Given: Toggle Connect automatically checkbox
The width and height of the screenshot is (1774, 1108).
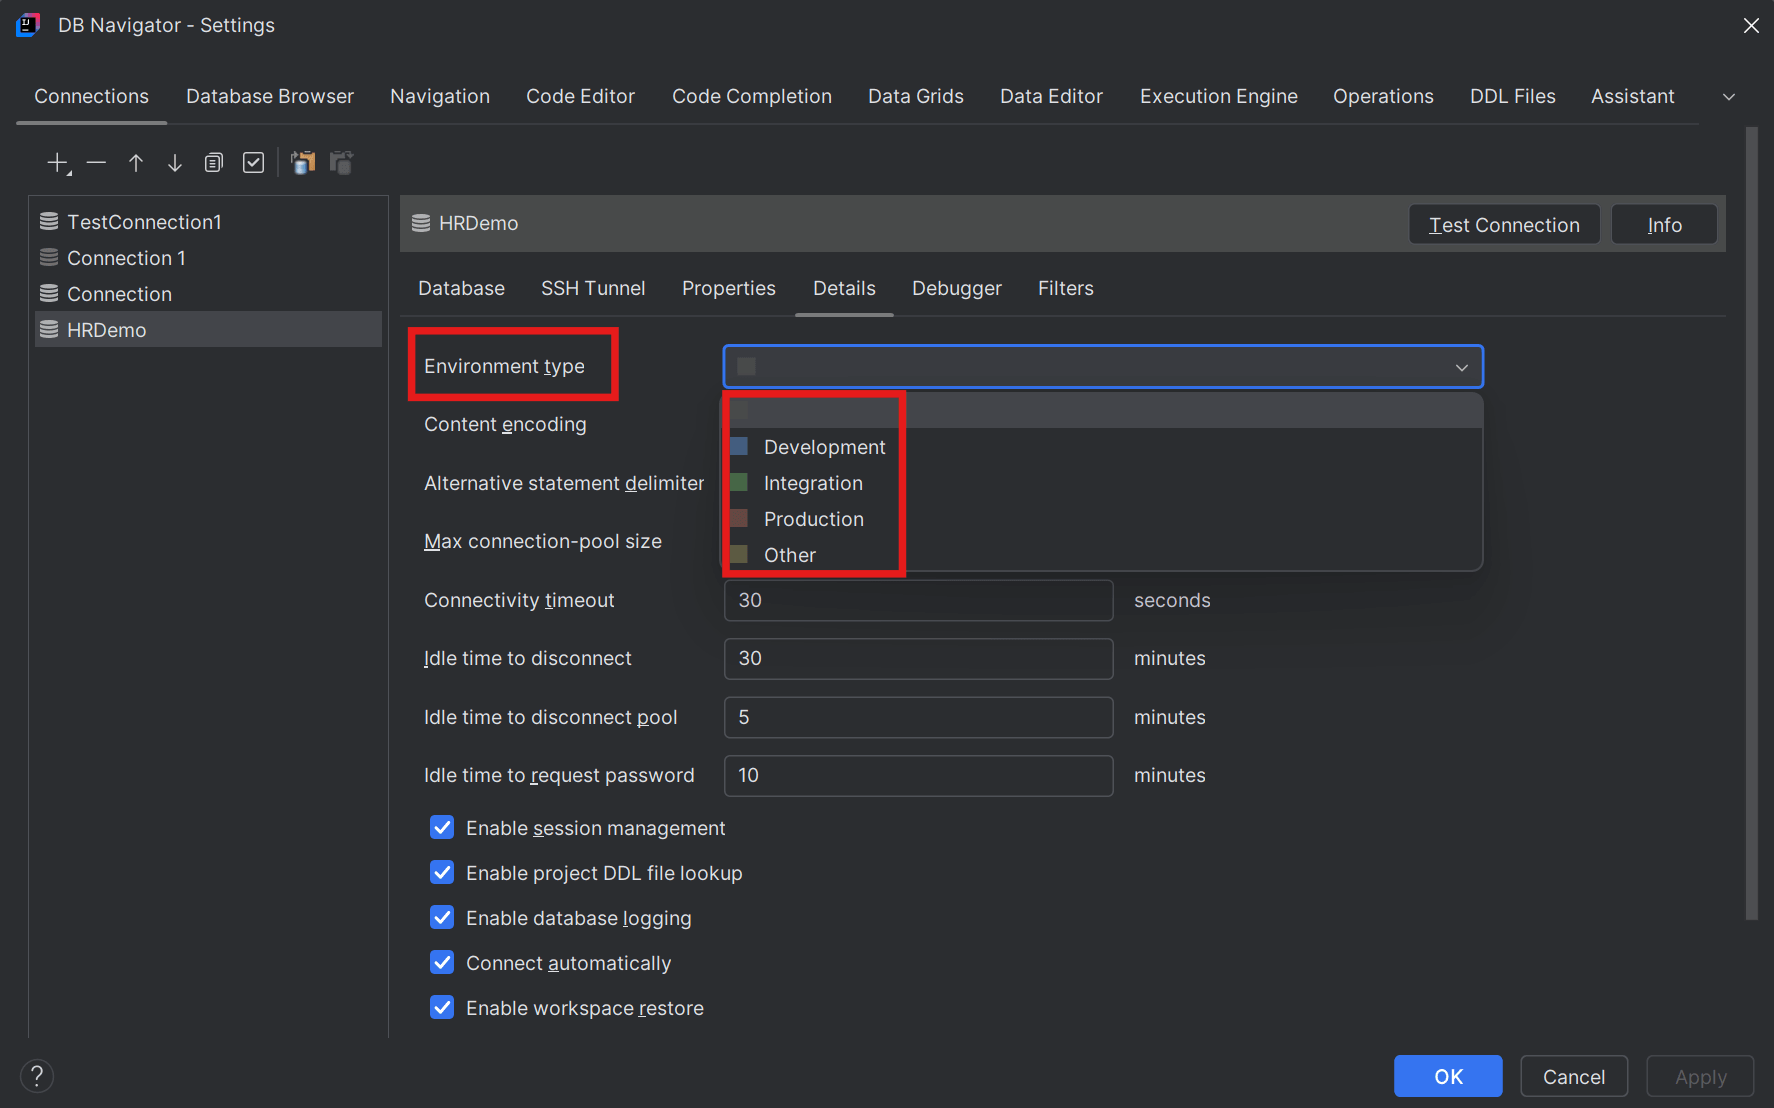Looking at the screenshot, I should pyautogui.click(x=442, y=962).
